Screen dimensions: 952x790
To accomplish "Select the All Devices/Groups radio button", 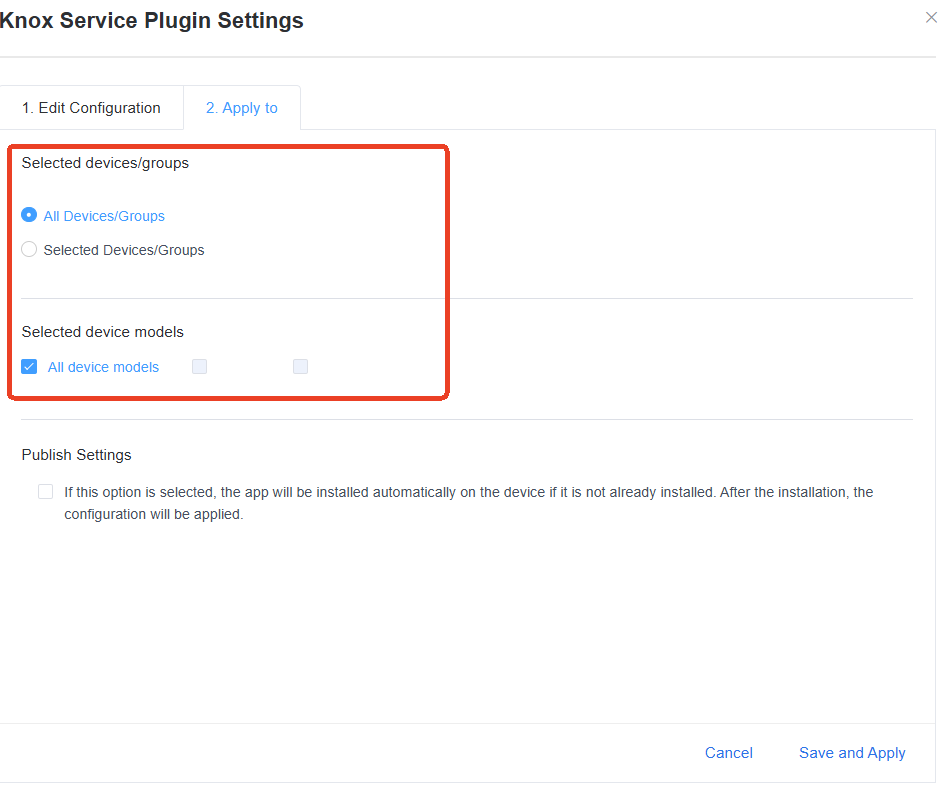I will 29,215.
